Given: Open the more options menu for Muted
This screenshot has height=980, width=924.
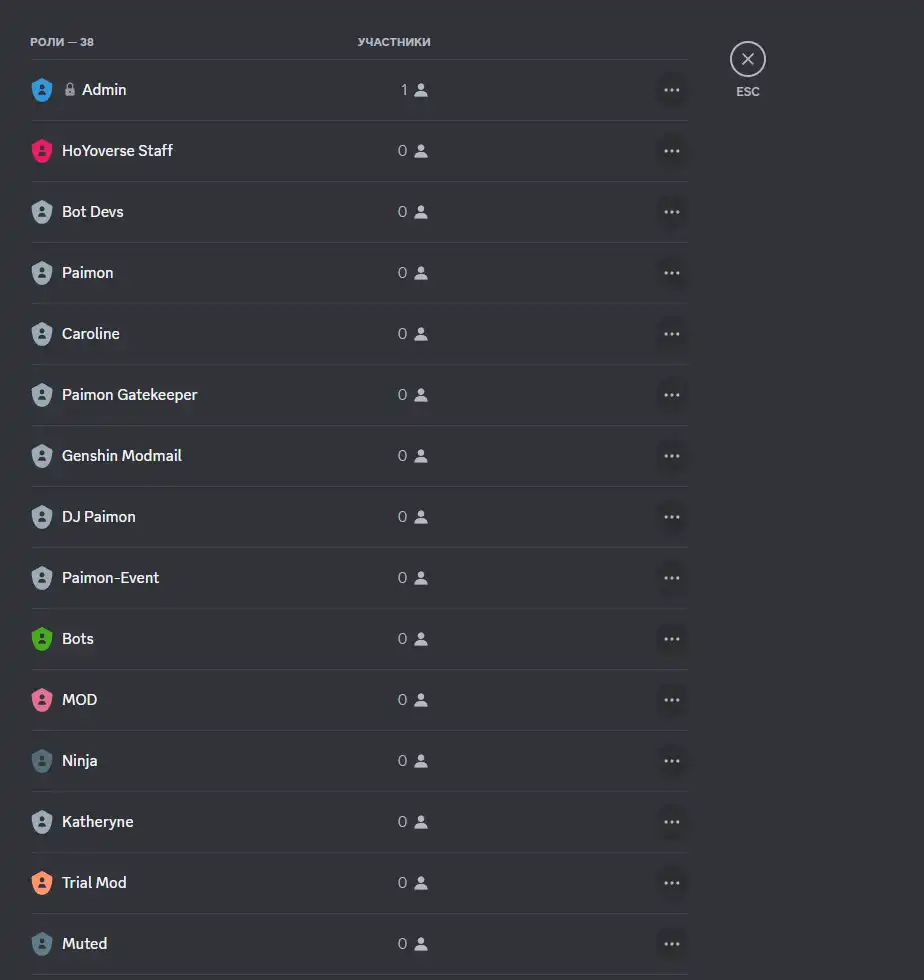Looking at the screenshot, I should [671, 944].
